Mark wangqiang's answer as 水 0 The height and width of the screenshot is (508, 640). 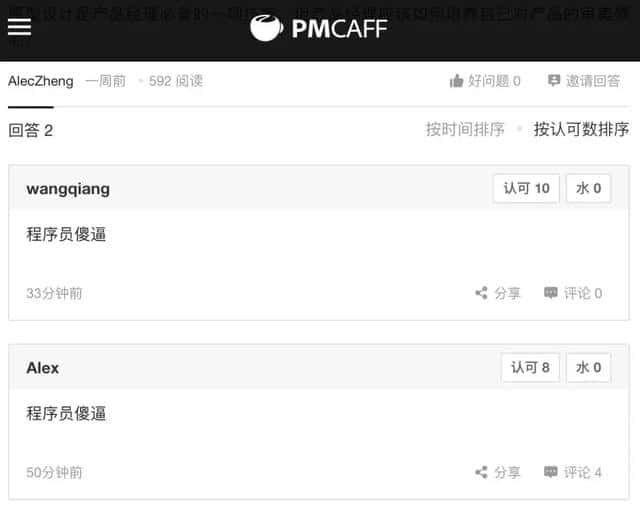point(589,188)
